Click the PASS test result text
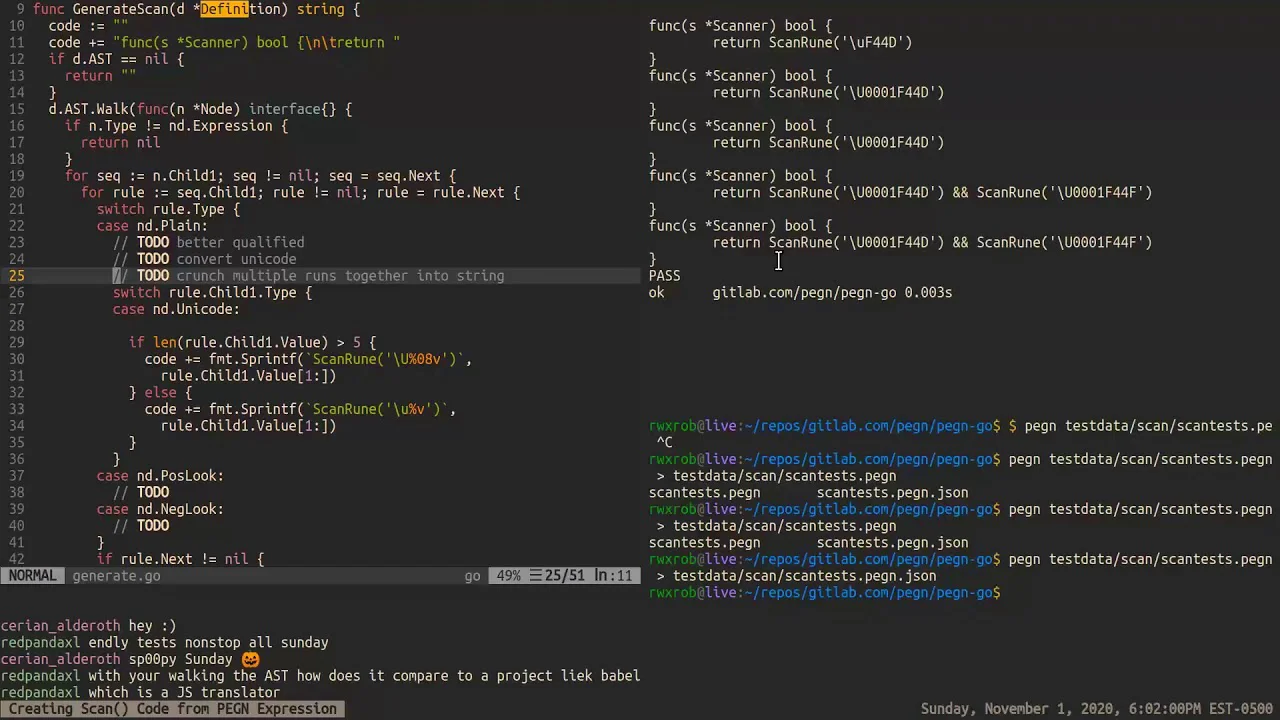Viewport: 1280px width, 720px height. (664, 276)
